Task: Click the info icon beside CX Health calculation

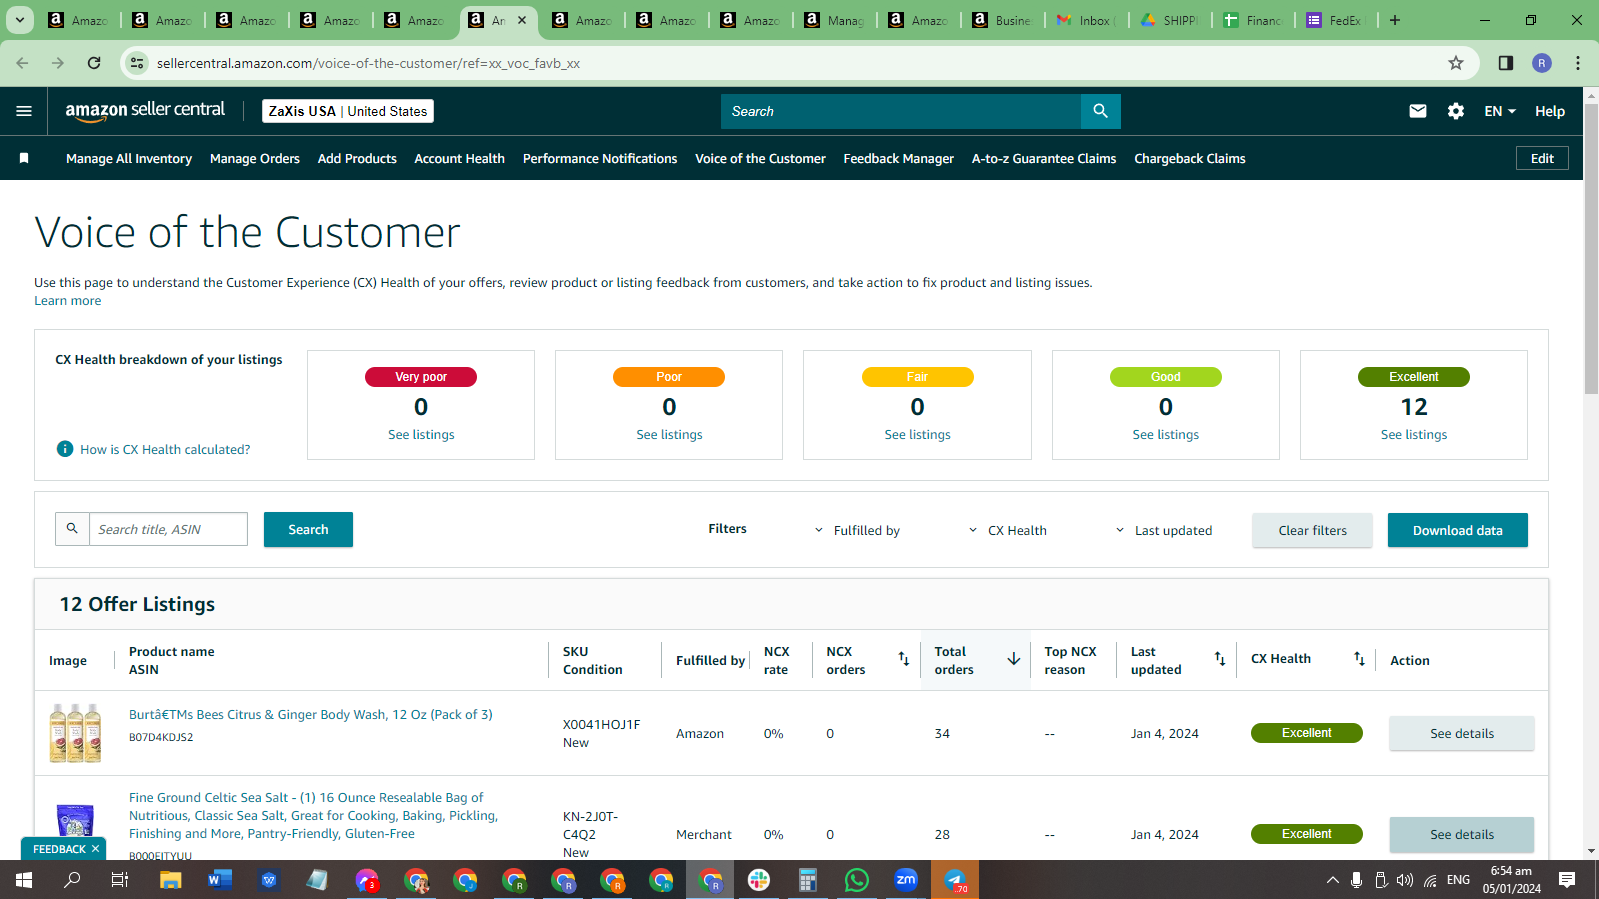Action: tap(65, 449)
